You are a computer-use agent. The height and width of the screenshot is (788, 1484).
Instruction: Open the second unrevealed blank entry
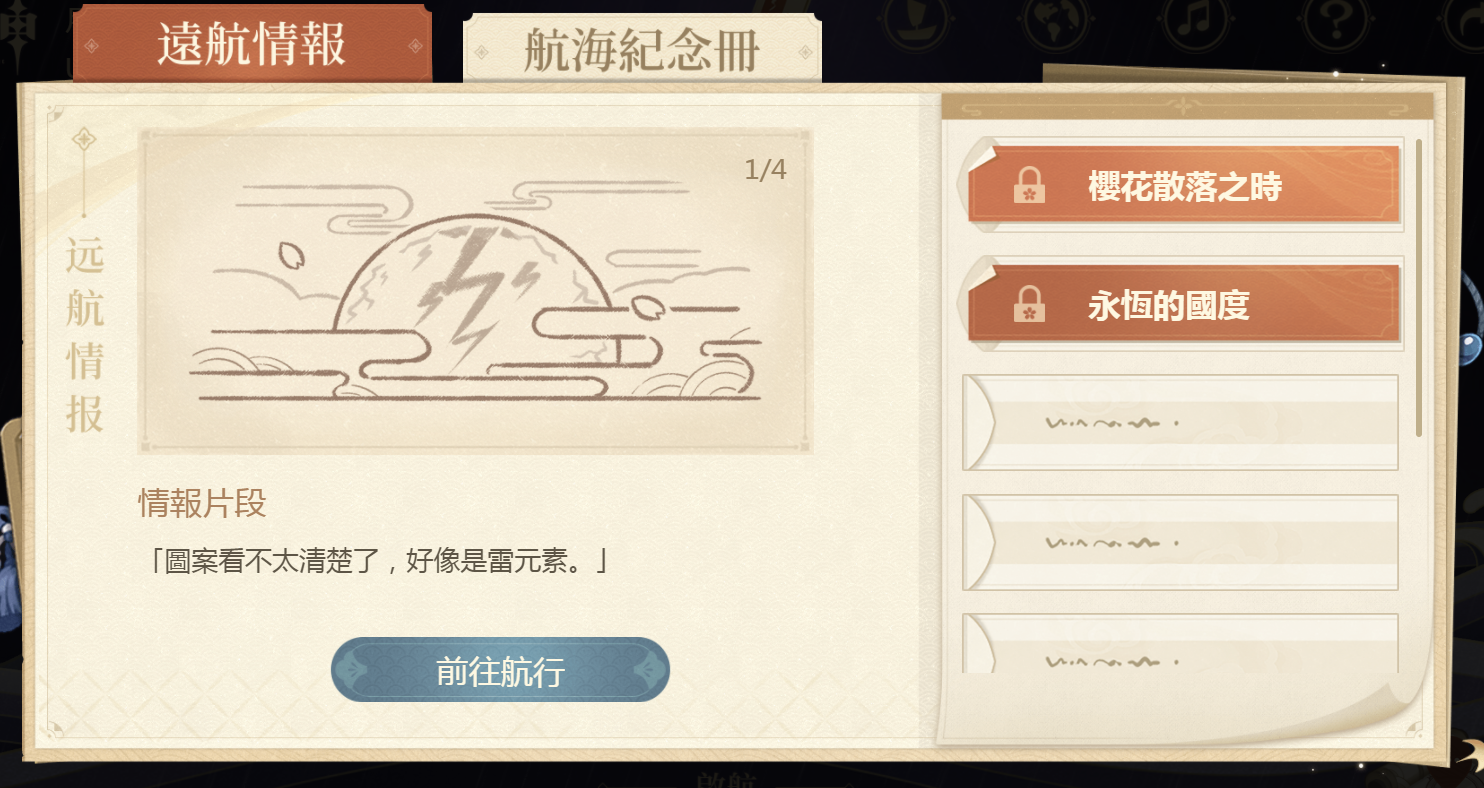pos(1180,542)
